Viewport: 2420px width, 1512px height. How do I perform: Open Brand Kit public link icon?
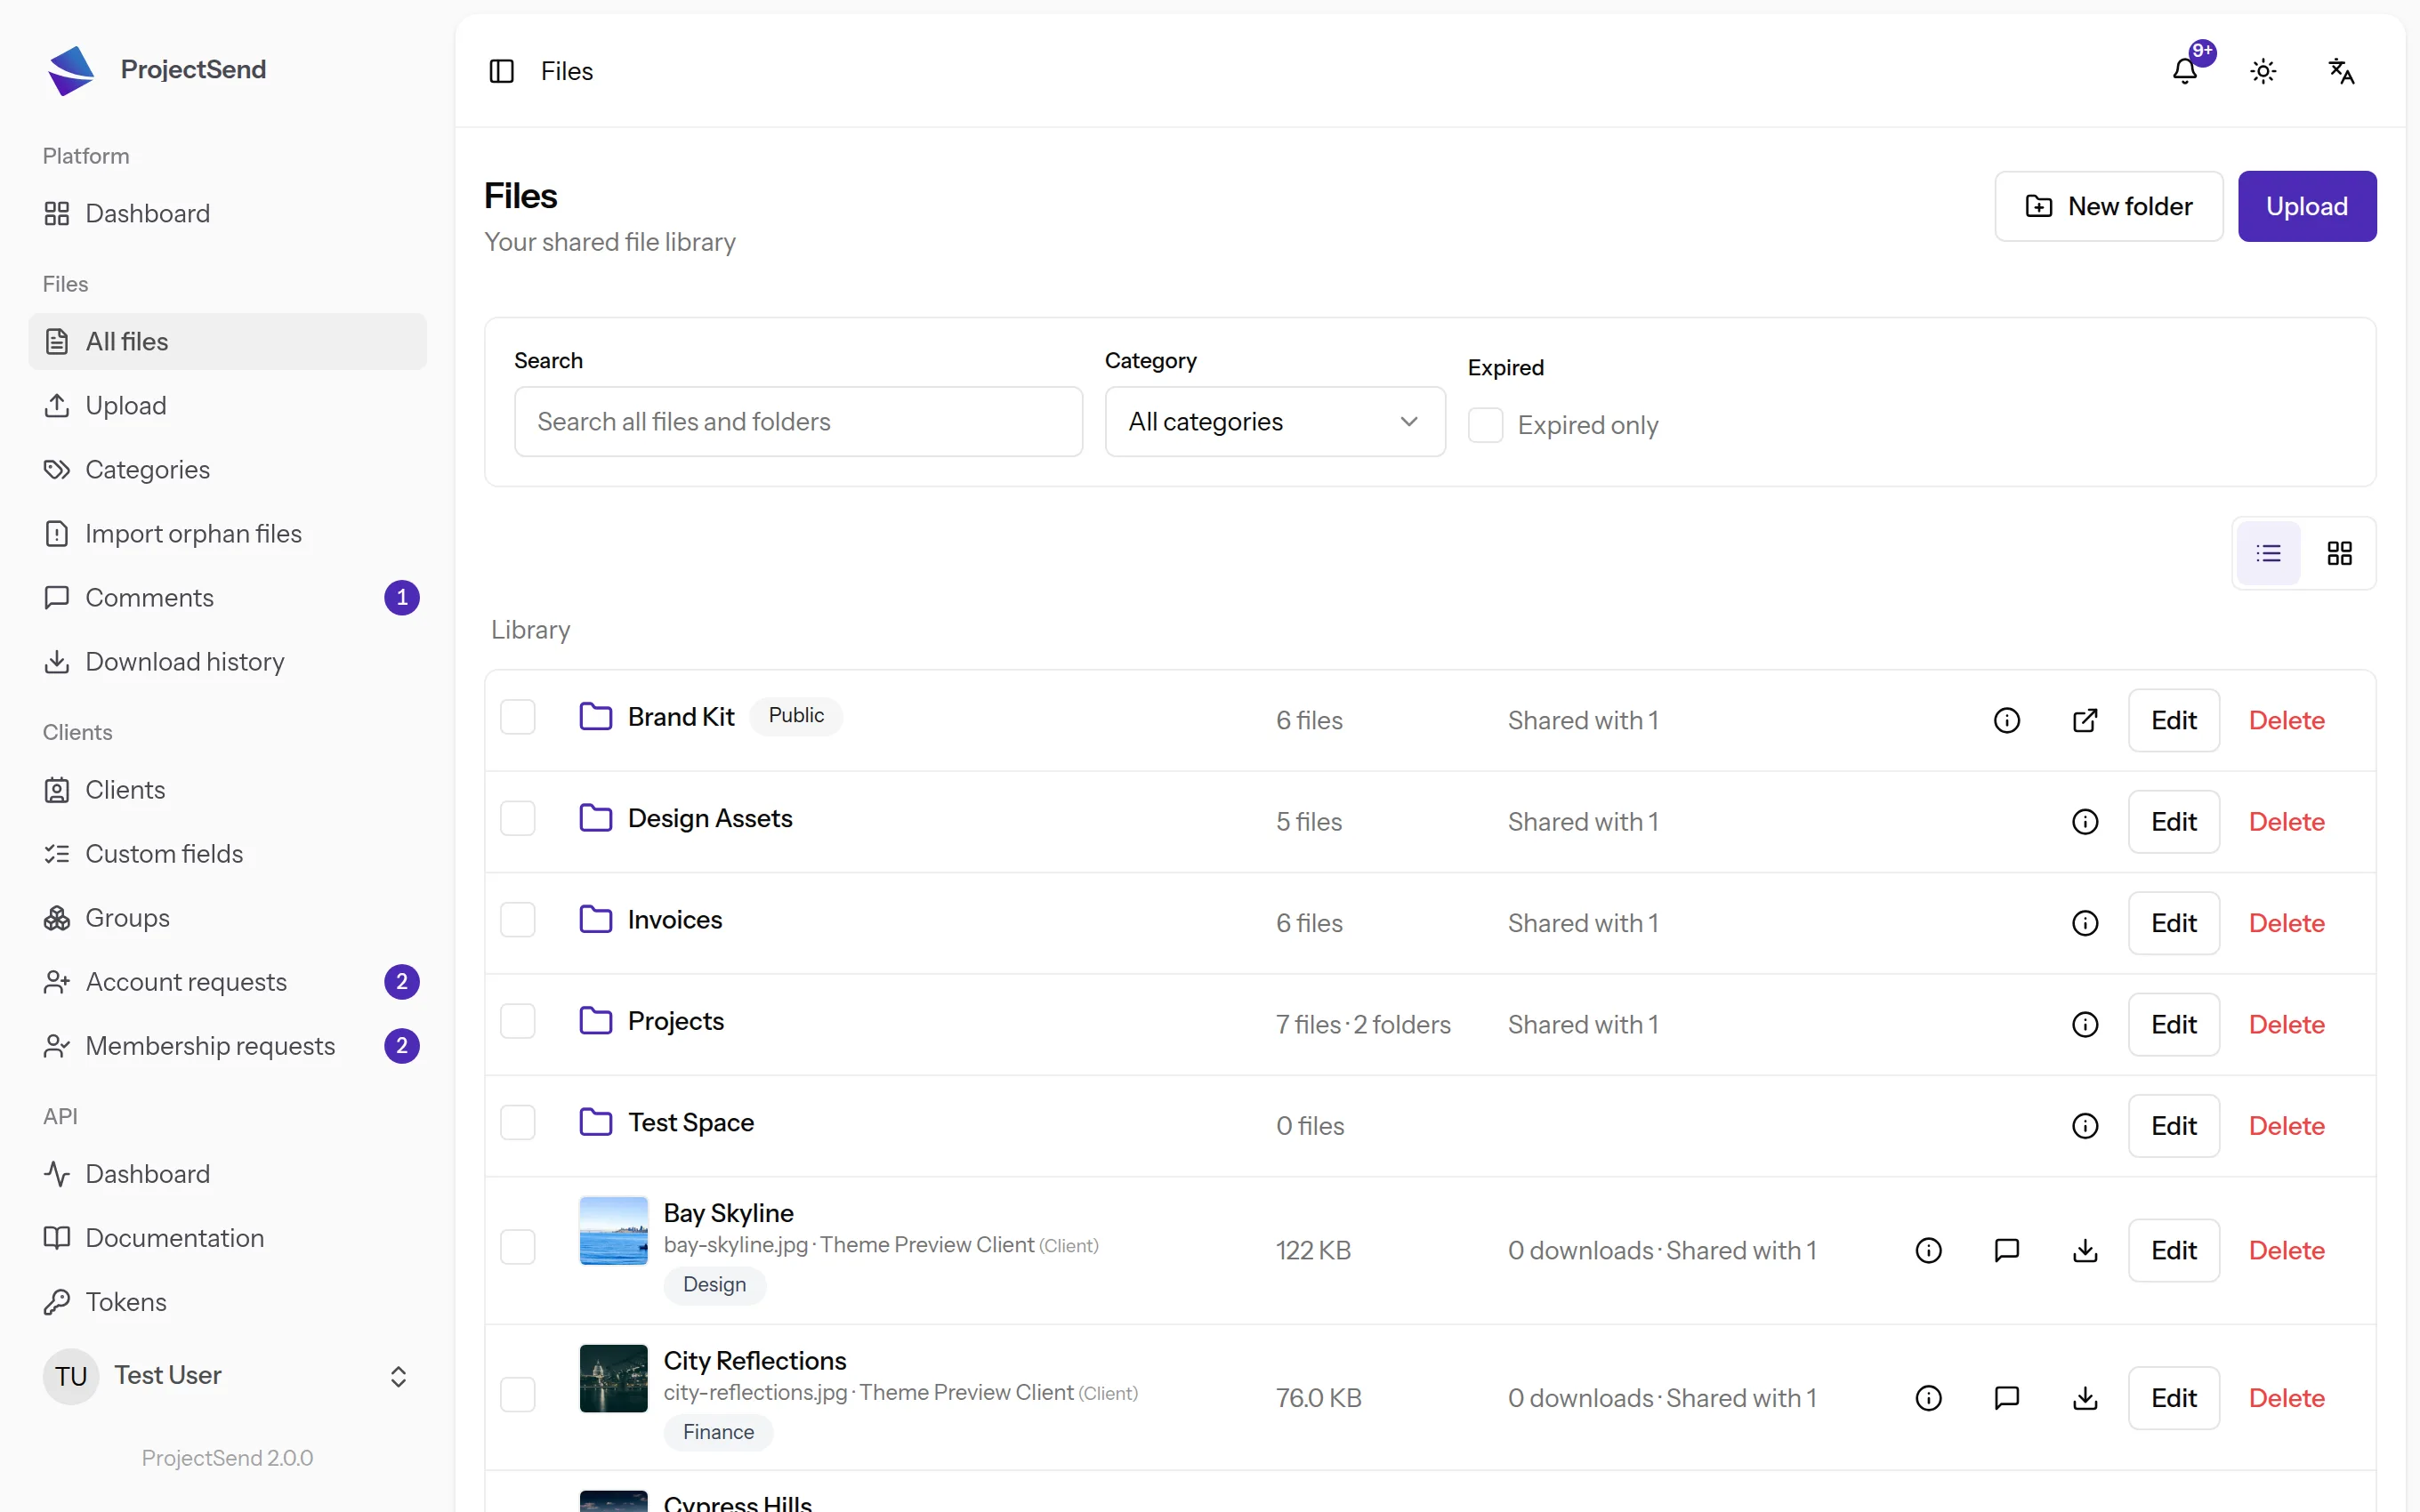click(x=2085, y=720)
